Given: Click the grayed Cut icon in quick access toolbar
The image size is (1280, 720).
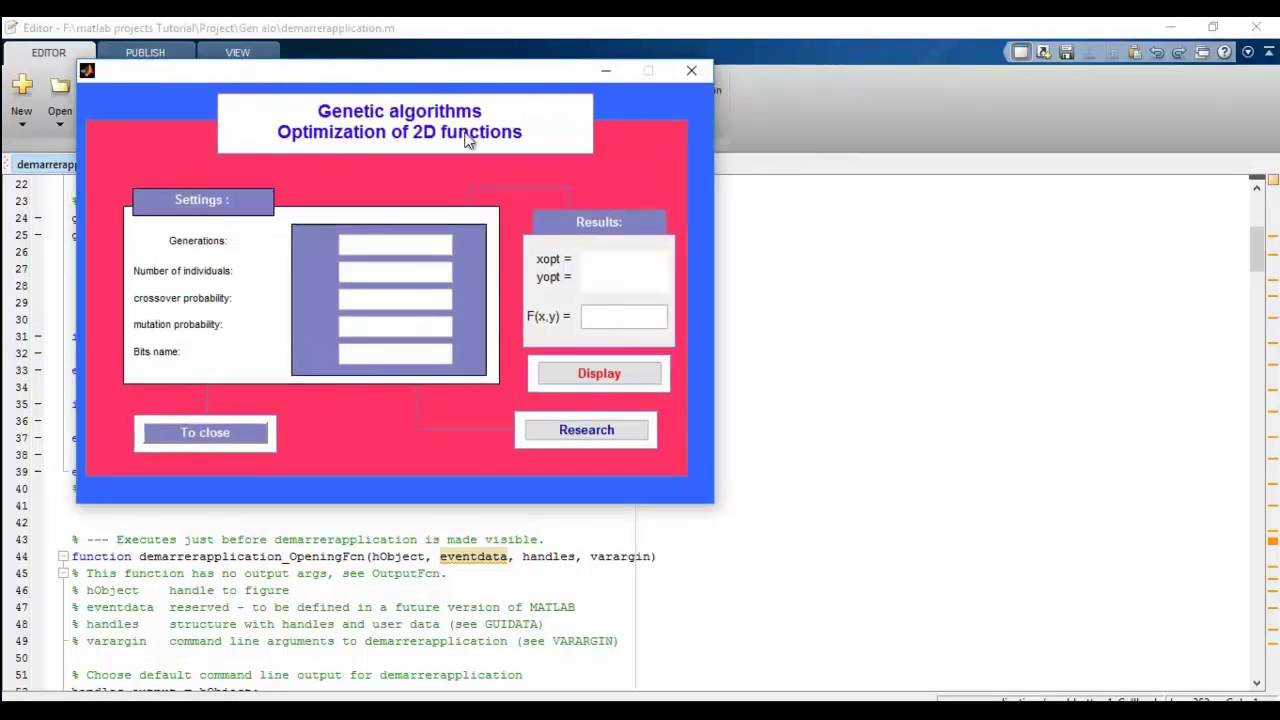Looking at the screenshot, I should coord(1090,52).
